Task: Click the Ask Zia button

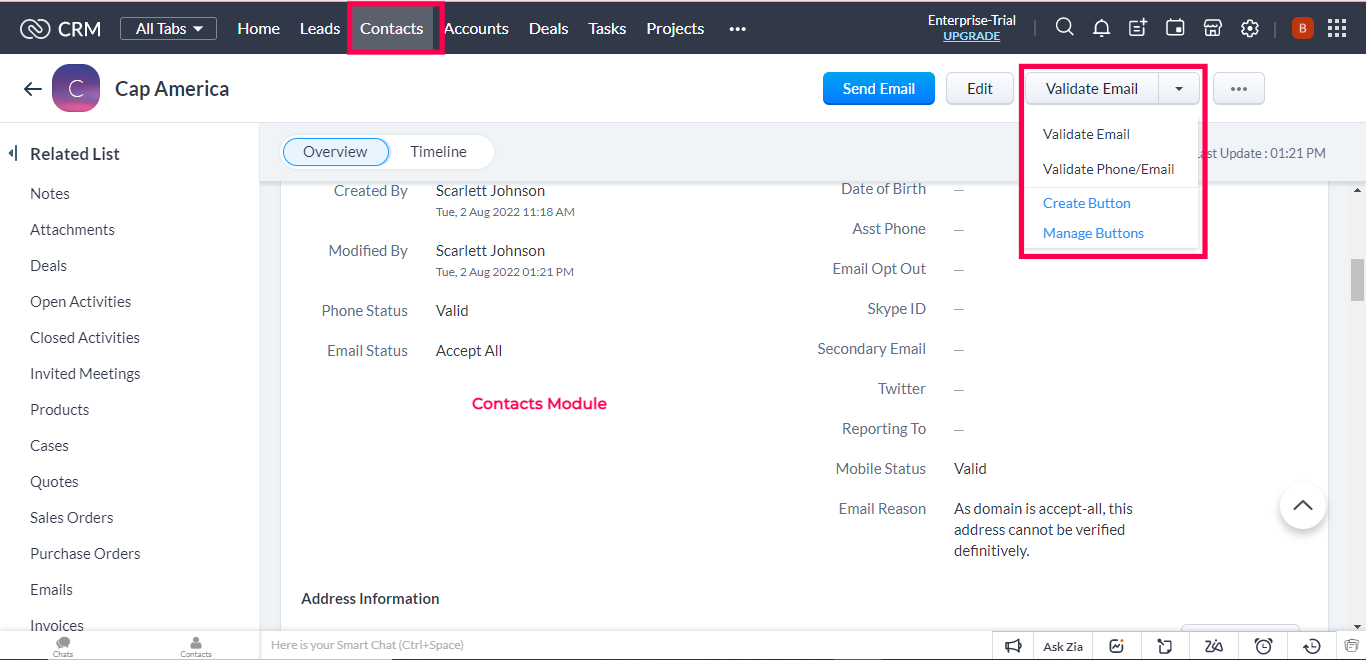Action: point(1063,646)
